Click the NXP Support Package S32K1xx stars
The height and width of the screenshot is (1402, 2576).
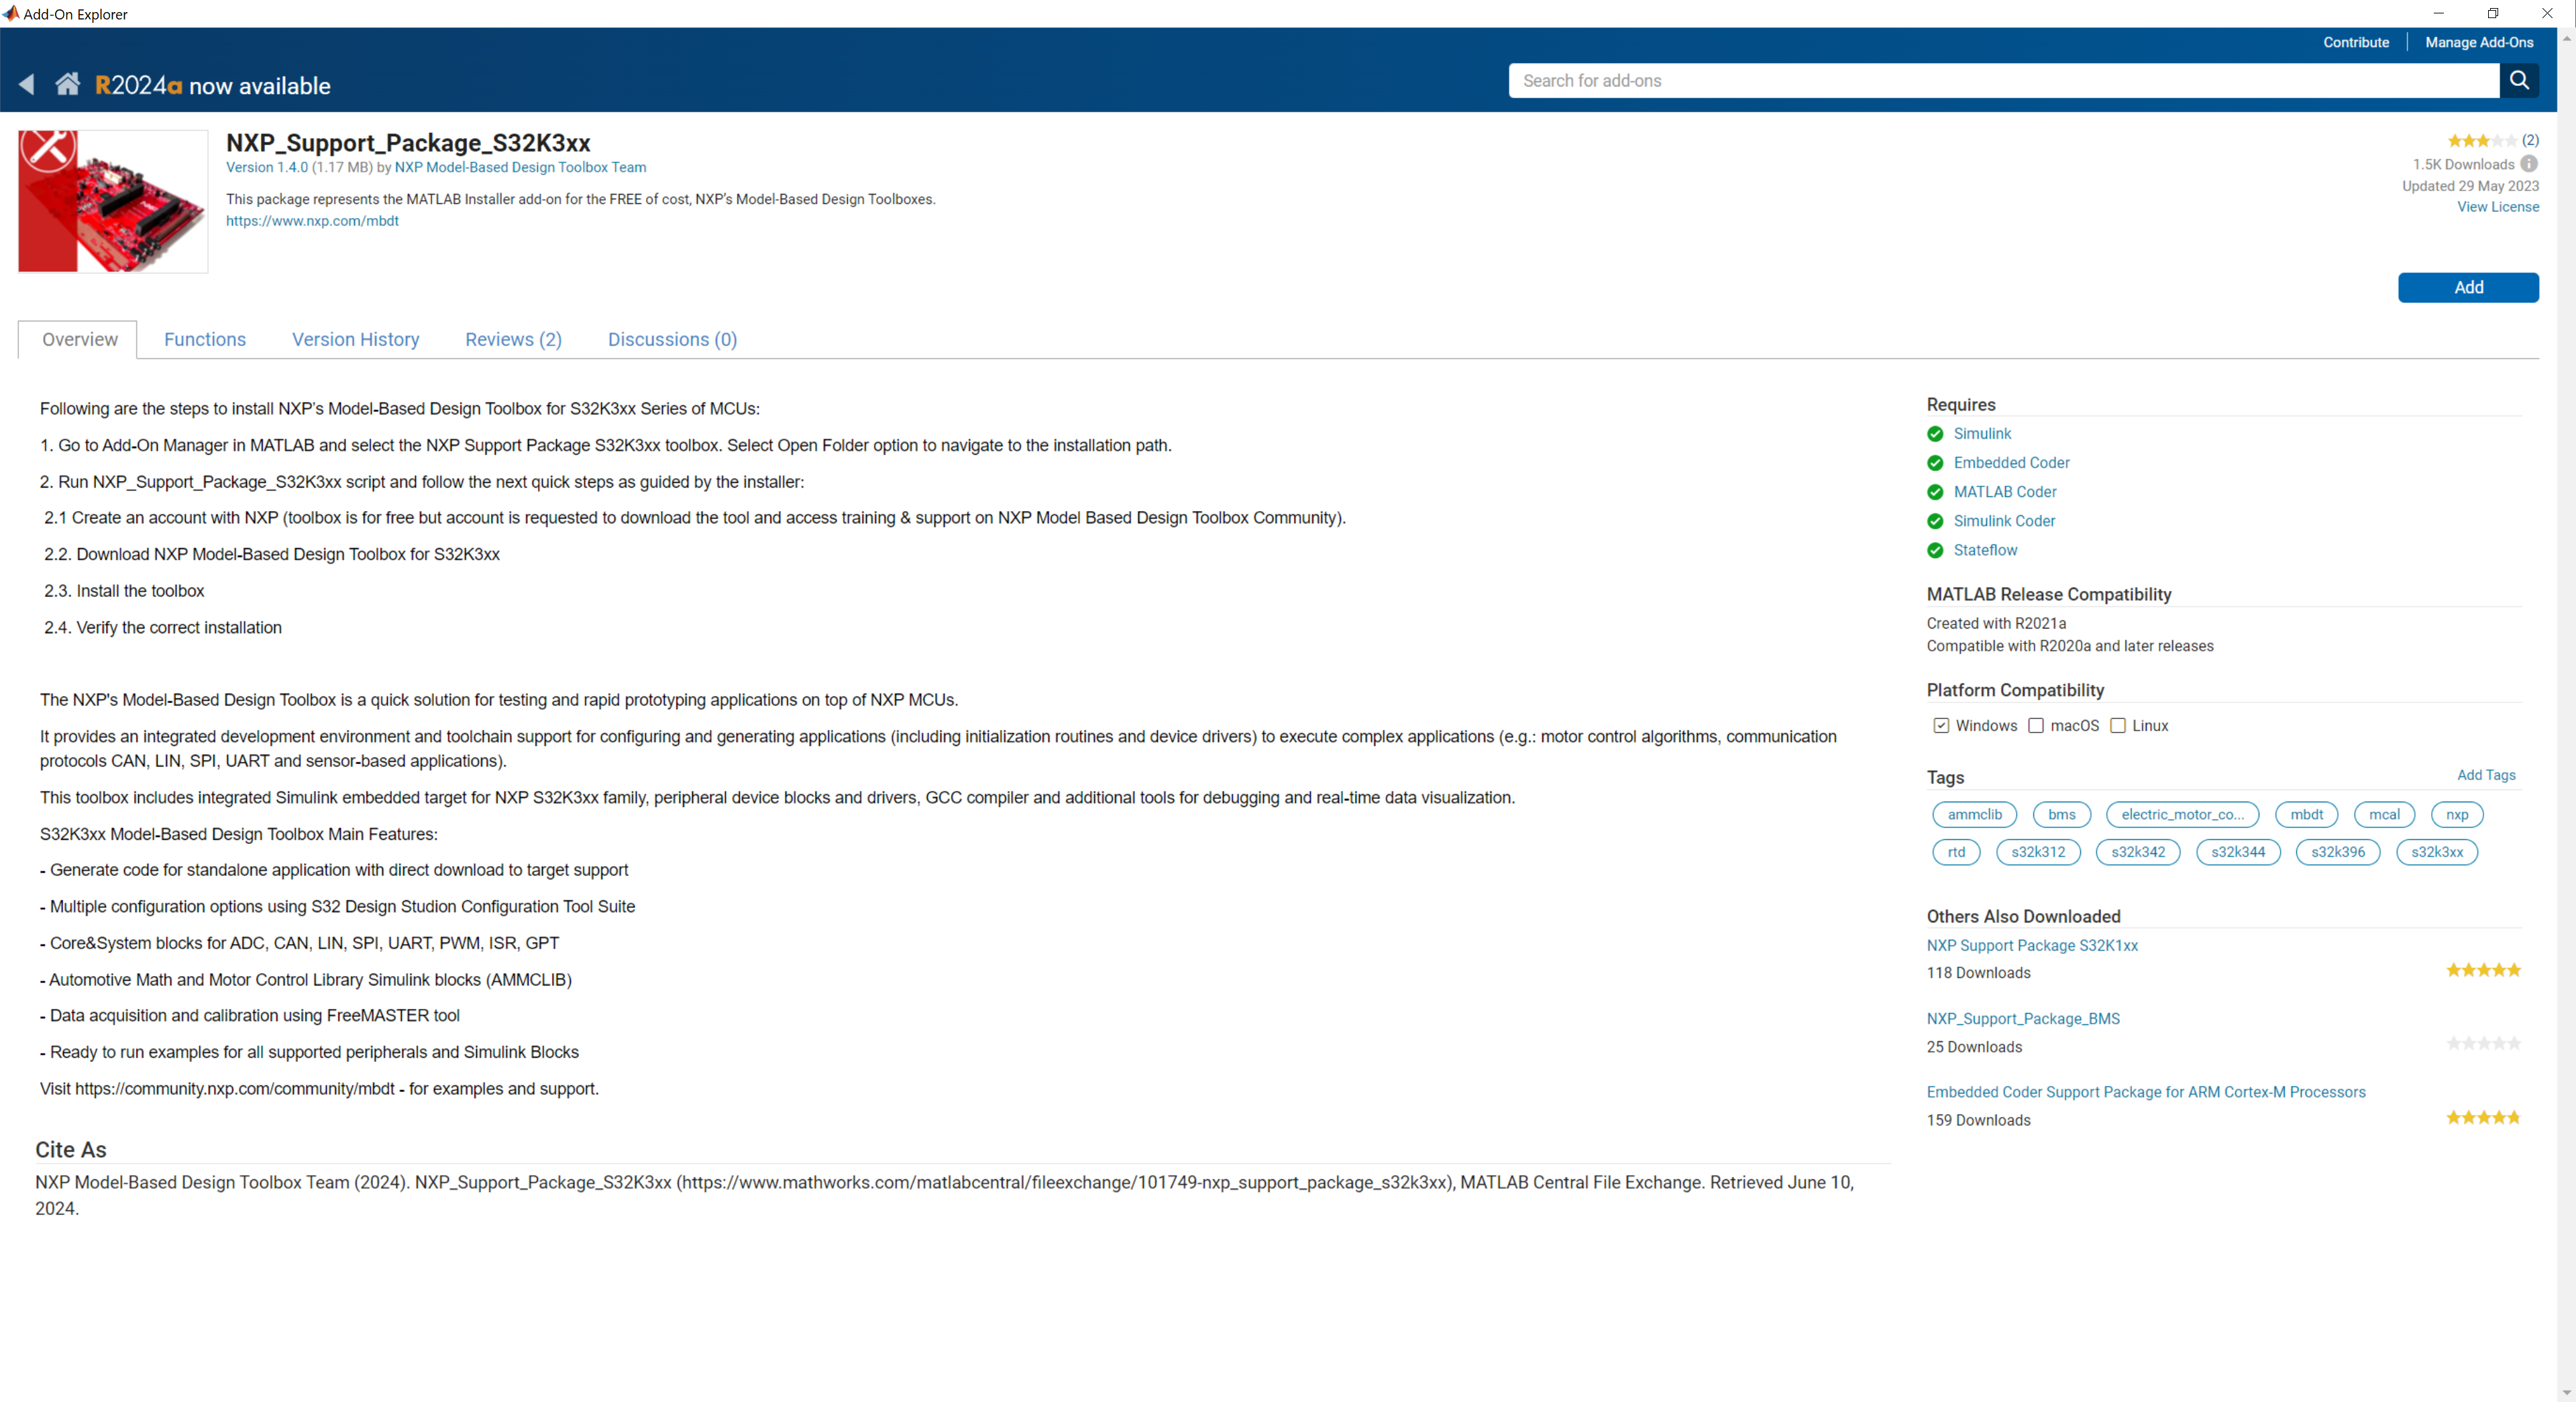pos(2483,970)
